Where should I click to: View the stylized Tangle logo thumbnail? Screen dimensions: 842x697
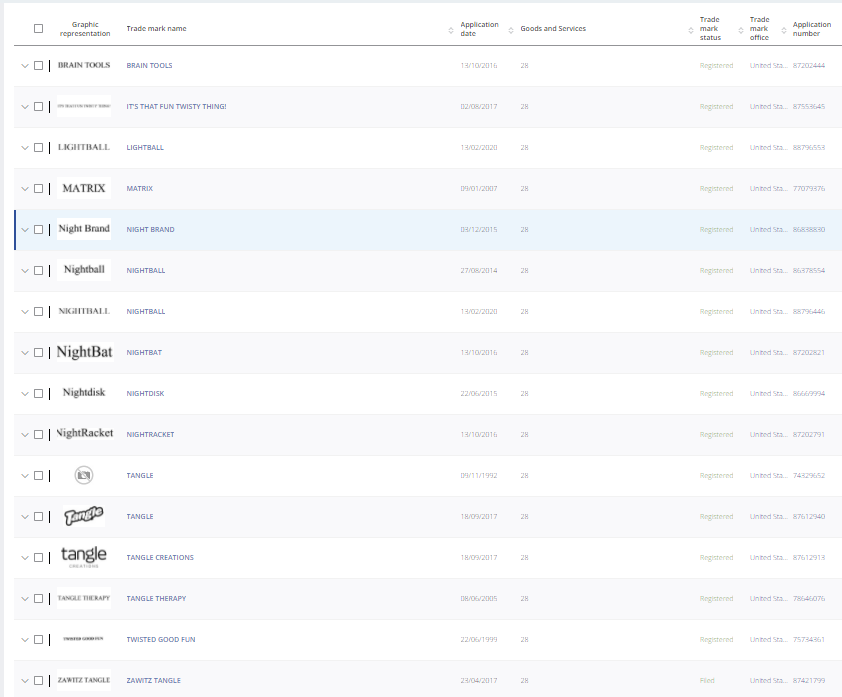(84, 516)
